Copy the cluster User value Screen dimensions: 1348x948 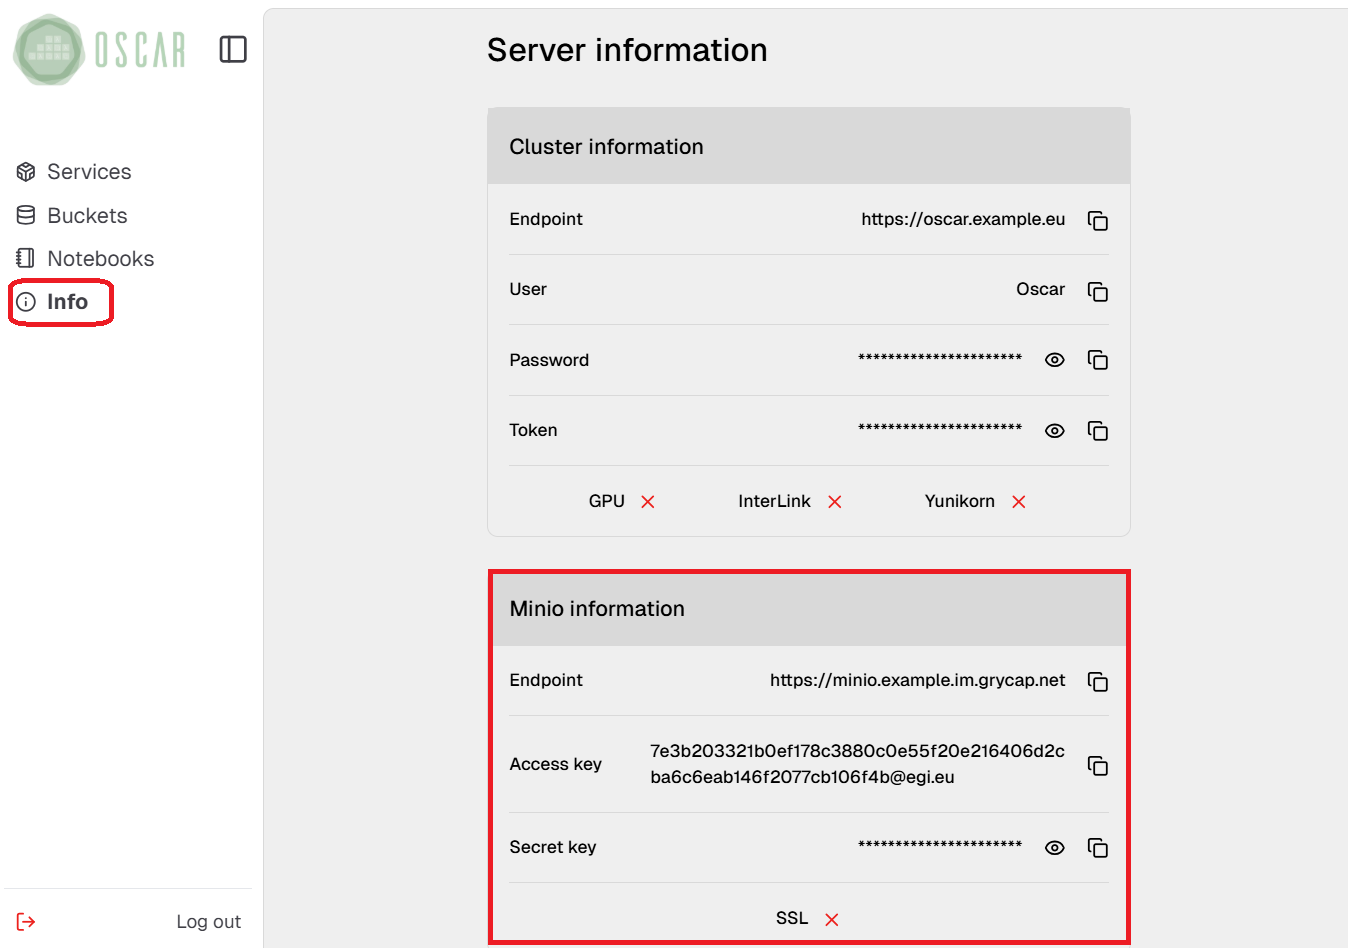coord(1097,291)
